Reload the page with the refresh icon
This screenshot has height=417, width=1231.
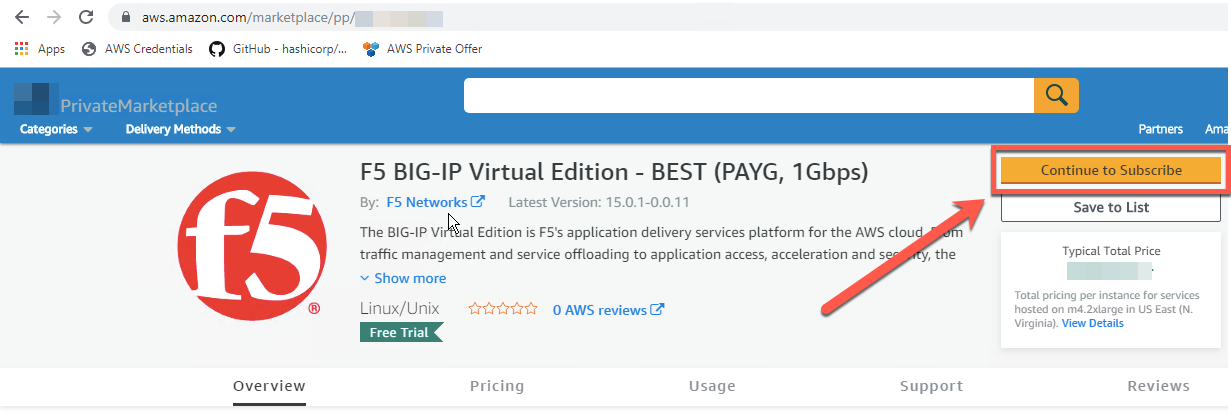pyautogui.click(x=86, y=18)
